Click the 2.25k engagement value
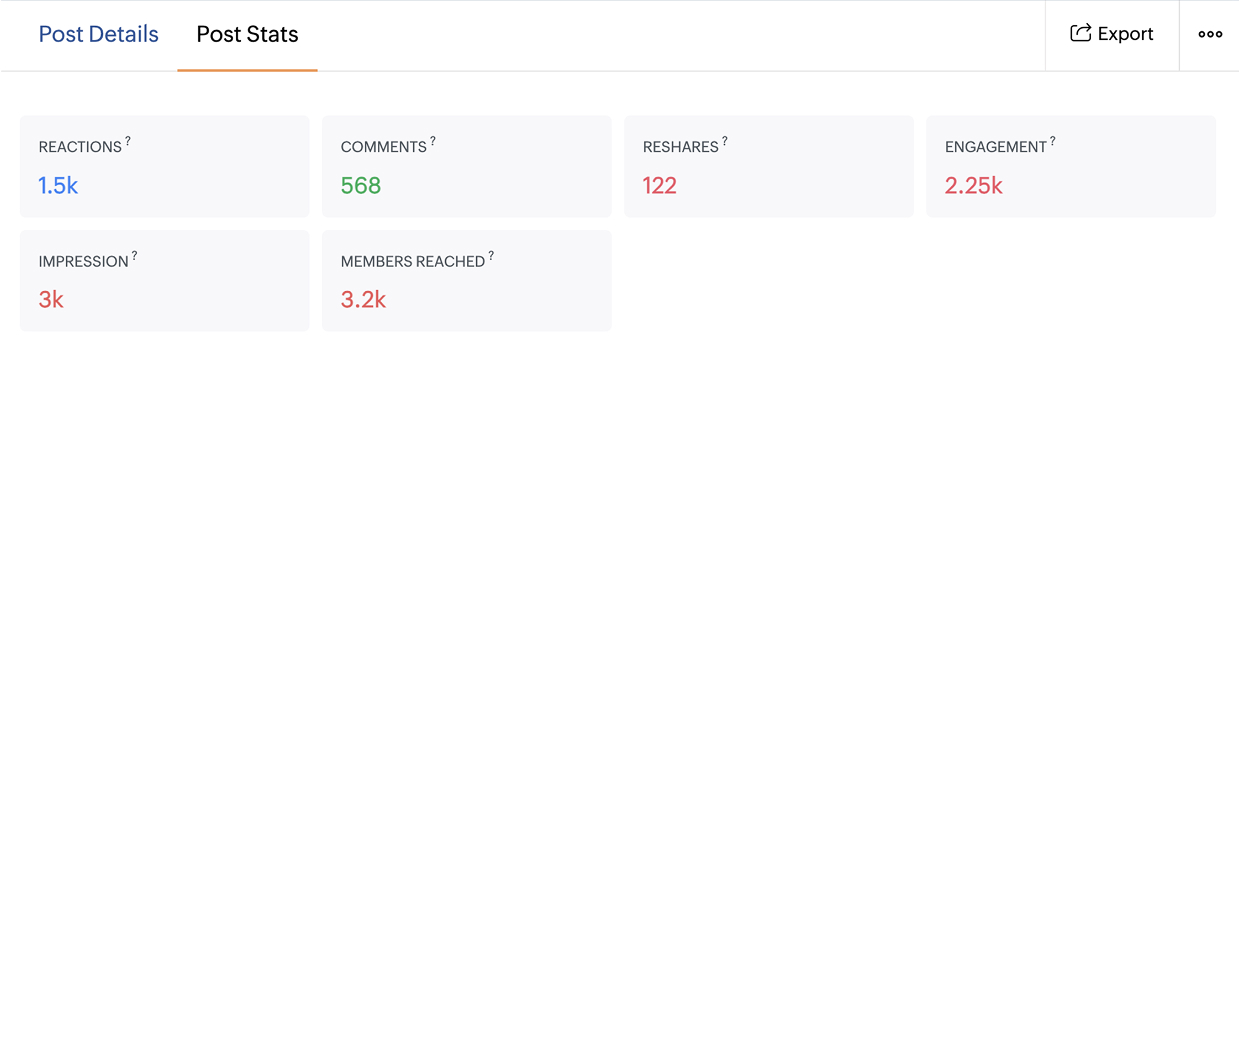 [973, 185]
